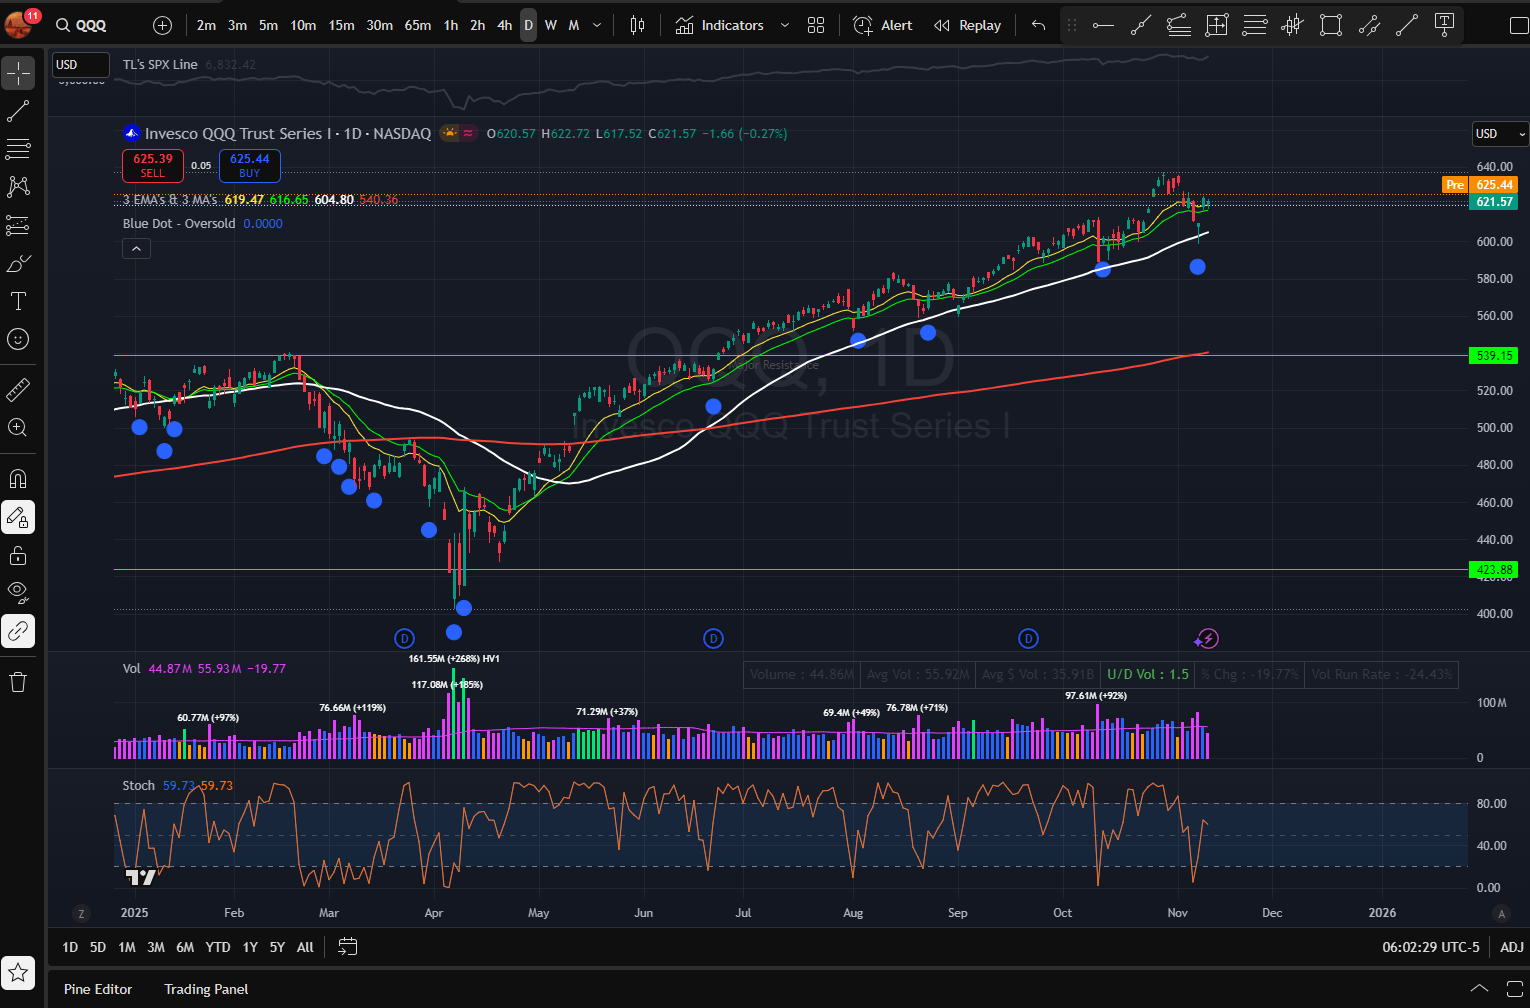
Task: Click the dividend D marker near April
Action: (x=404, y=638)
